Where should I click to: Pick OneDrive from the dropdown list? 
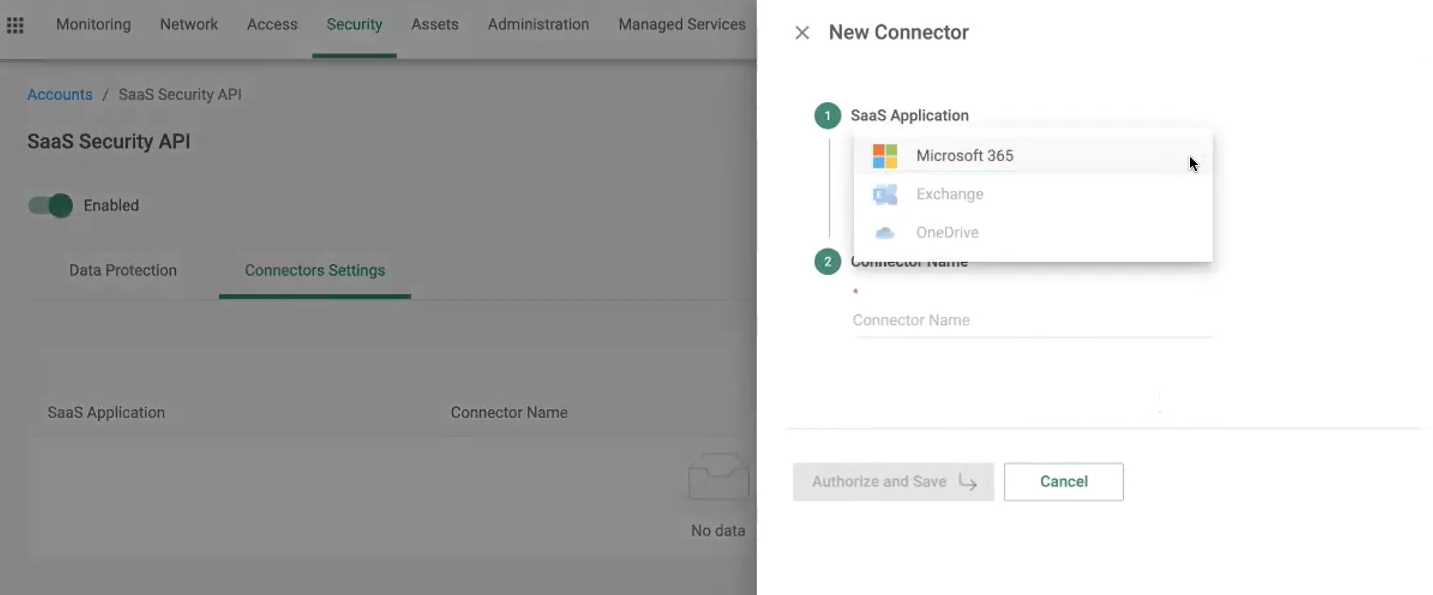(x=949, y=232)
